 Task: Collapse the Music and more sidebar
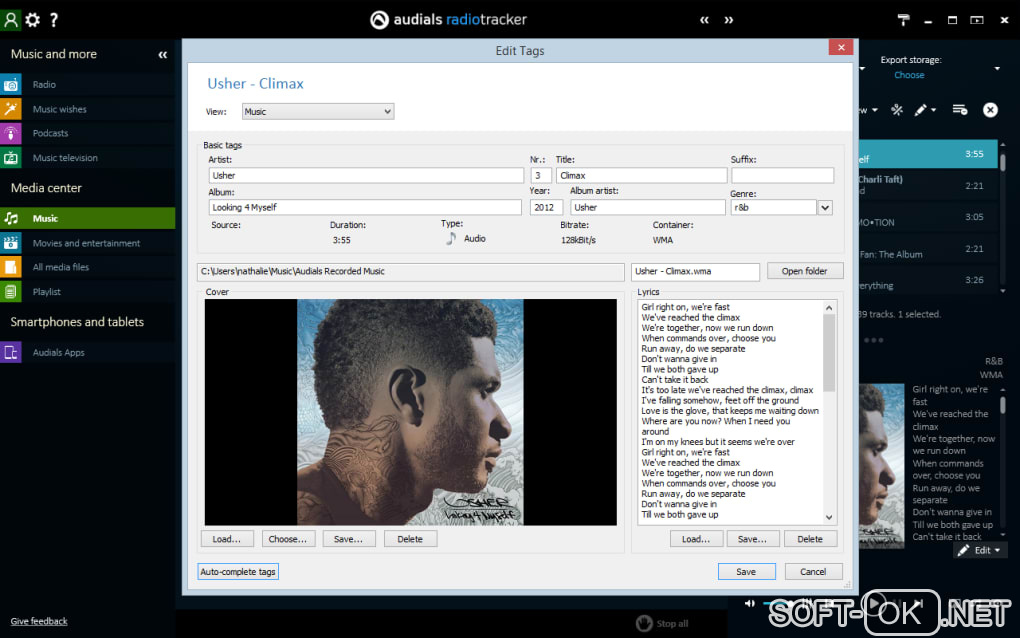coord(163,55)
